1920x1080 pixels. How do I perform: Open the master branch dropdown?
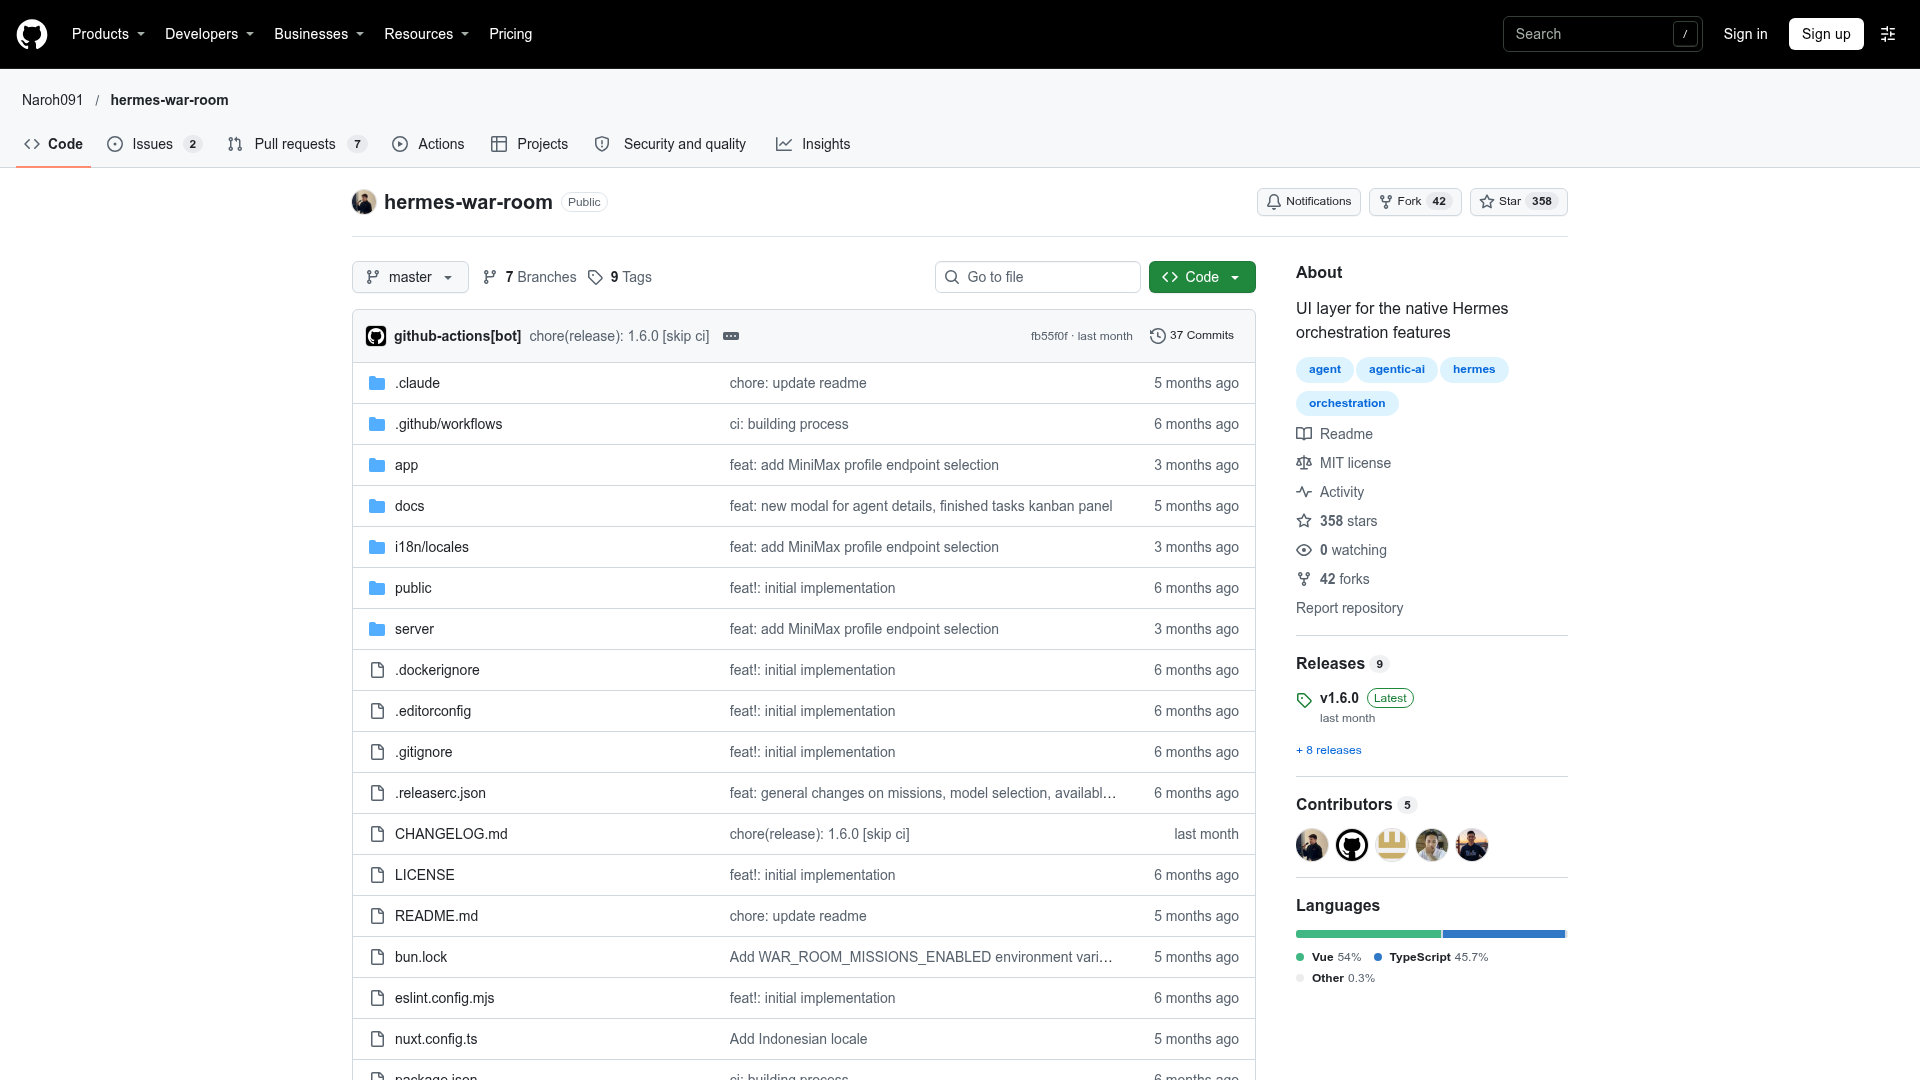point(410,277)
